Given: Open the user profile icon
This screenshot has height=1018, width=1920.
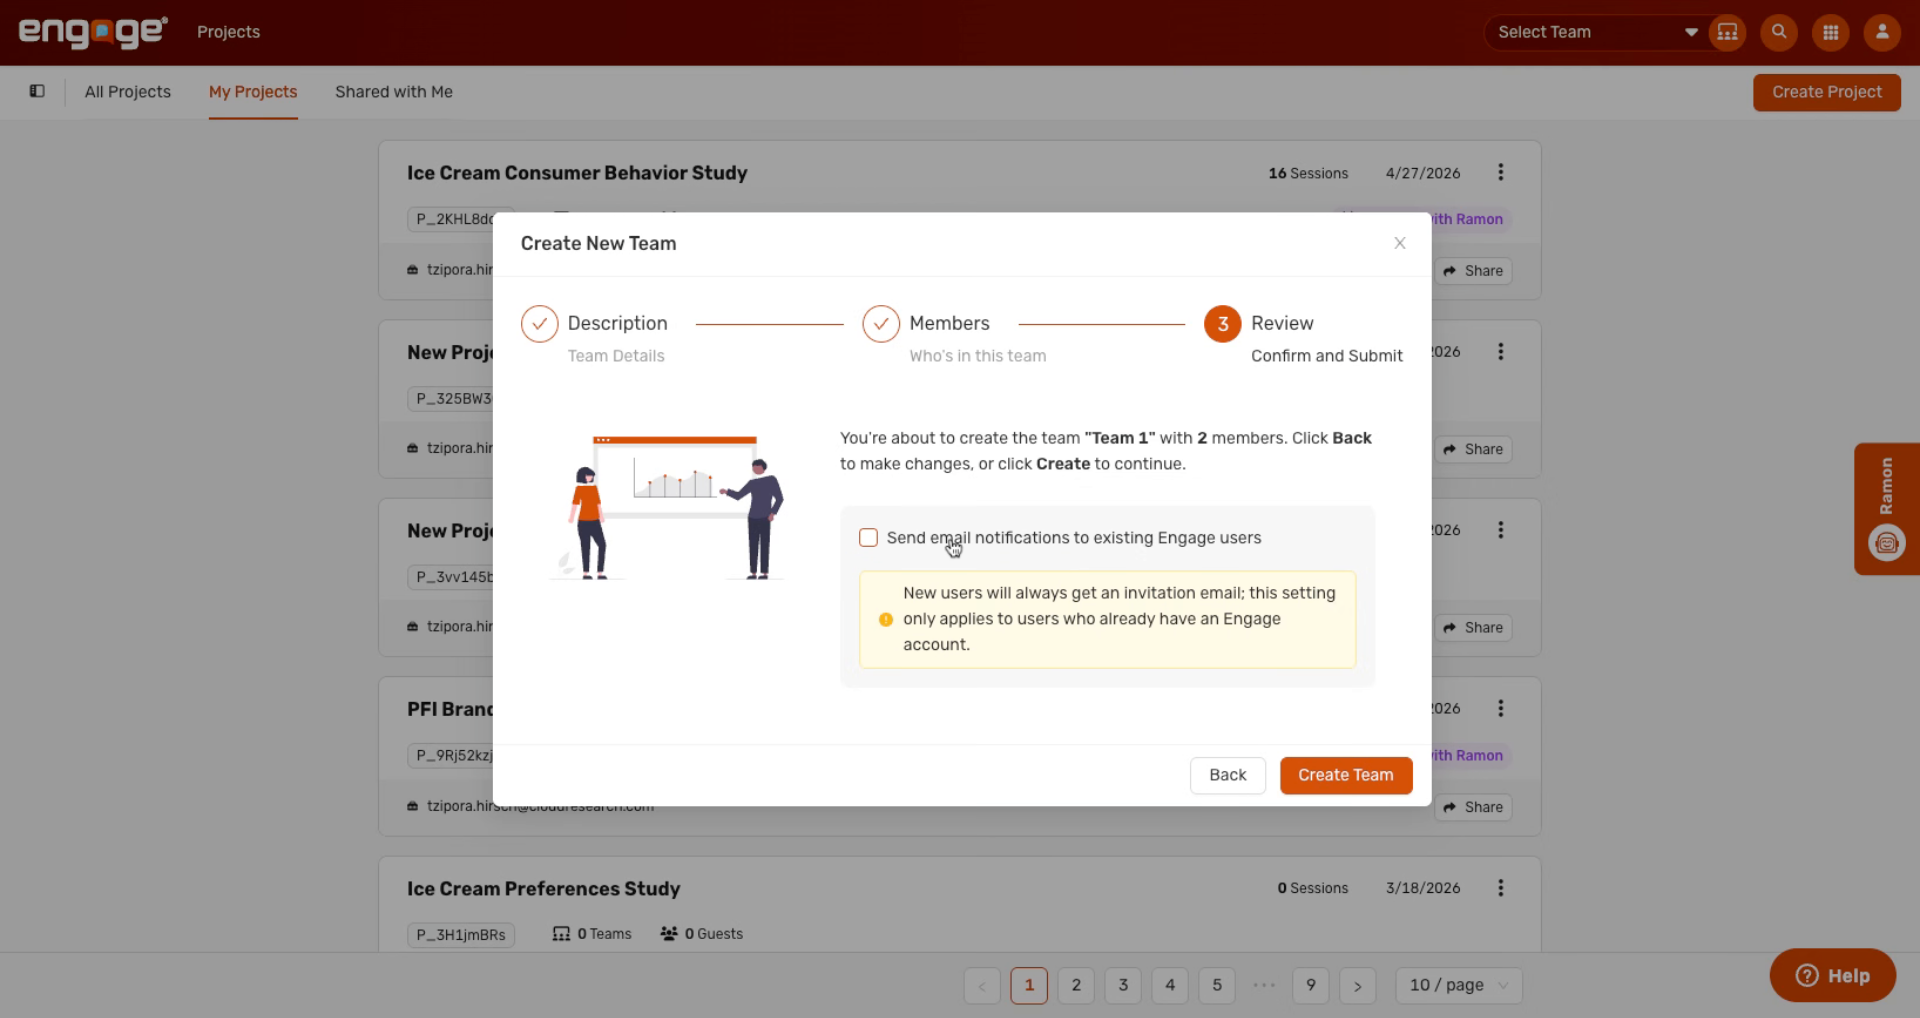Looking at the screenshot, I should 1881,32.
